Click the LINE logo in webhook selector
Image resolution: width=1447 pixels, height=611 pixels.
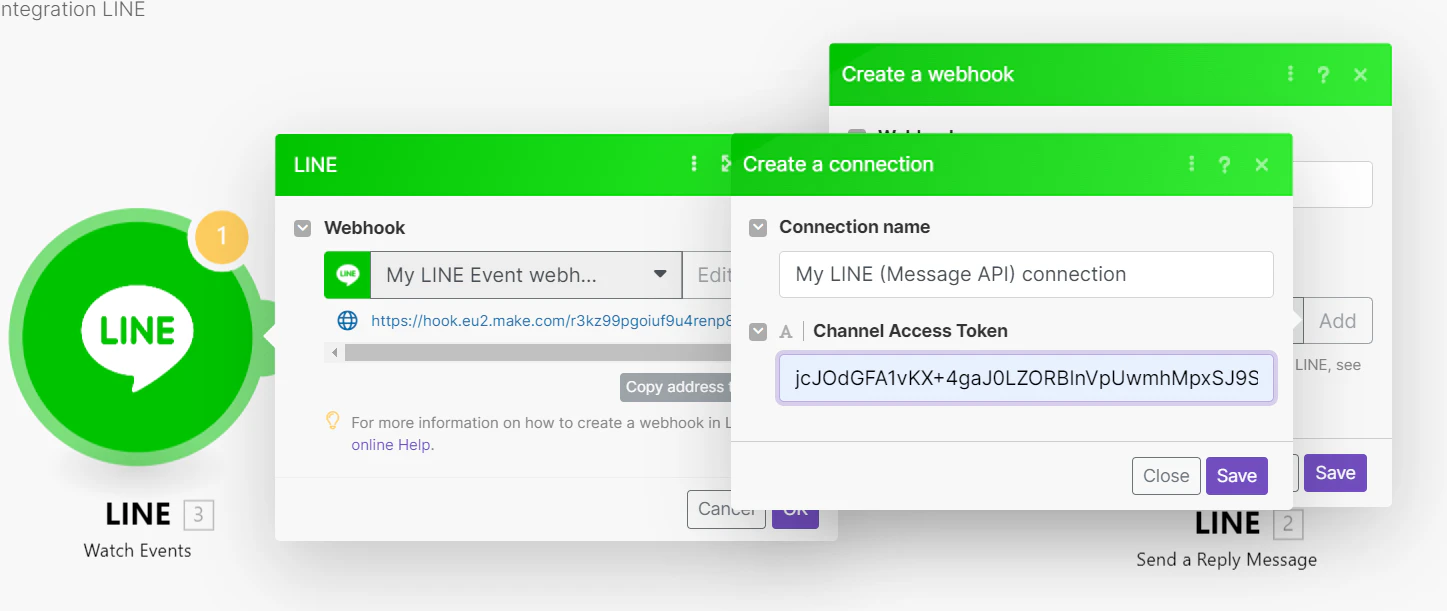[x=348, y=275]
